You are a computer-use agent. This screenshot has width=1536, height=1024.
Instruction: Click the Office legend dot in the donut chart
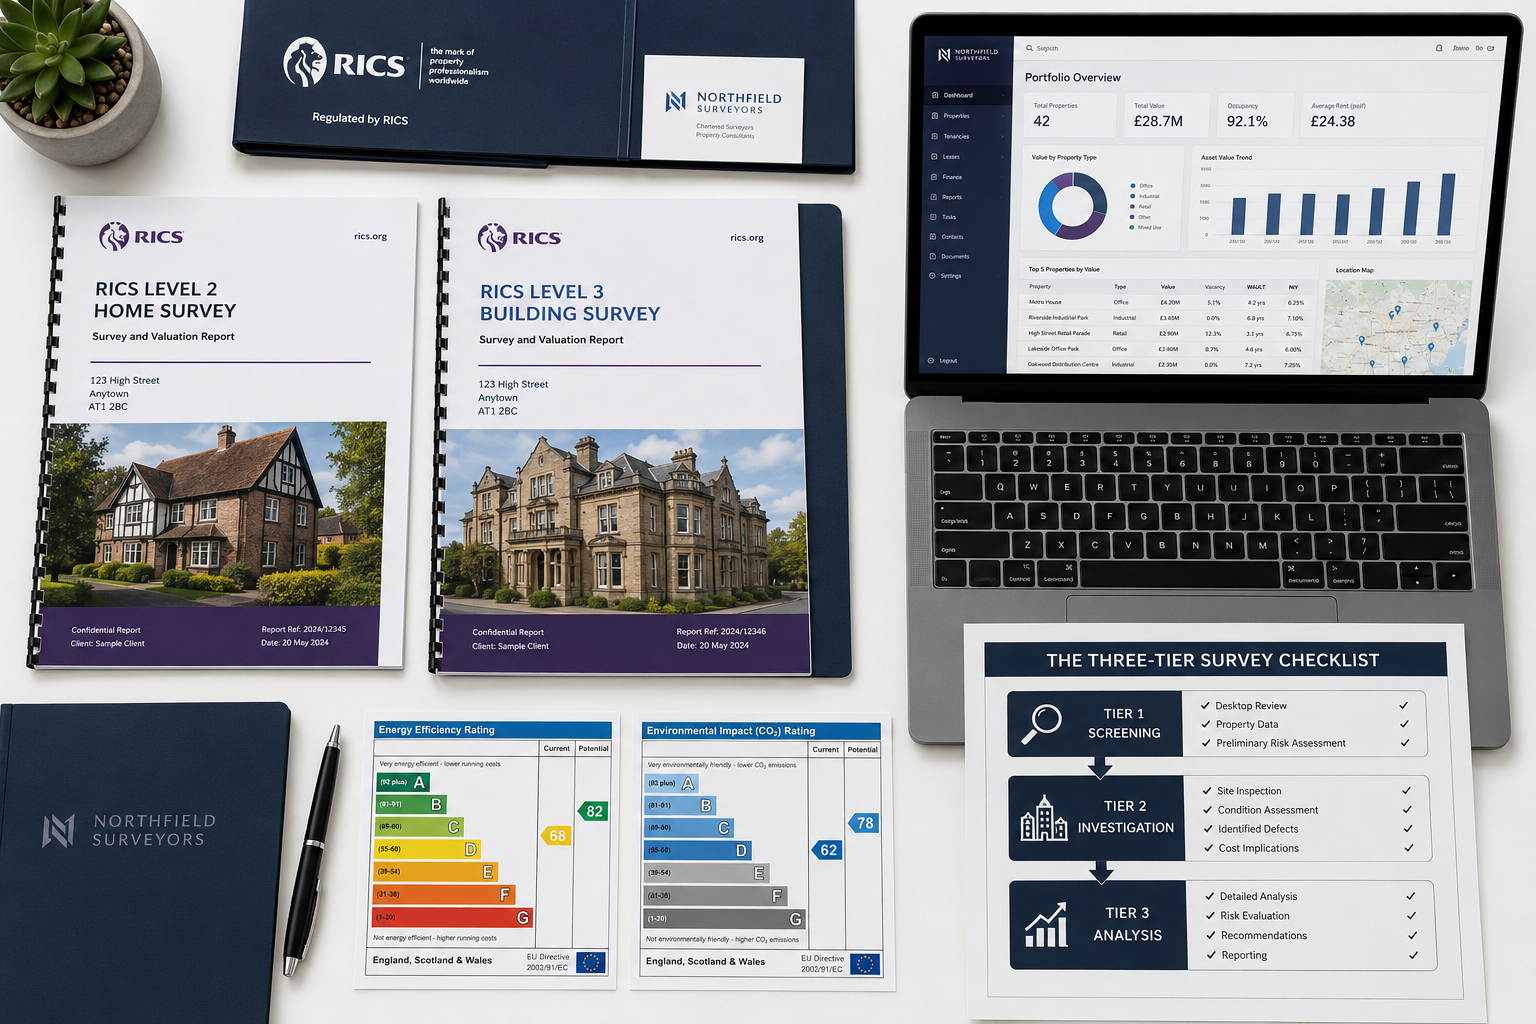[x=1133, y=186]
